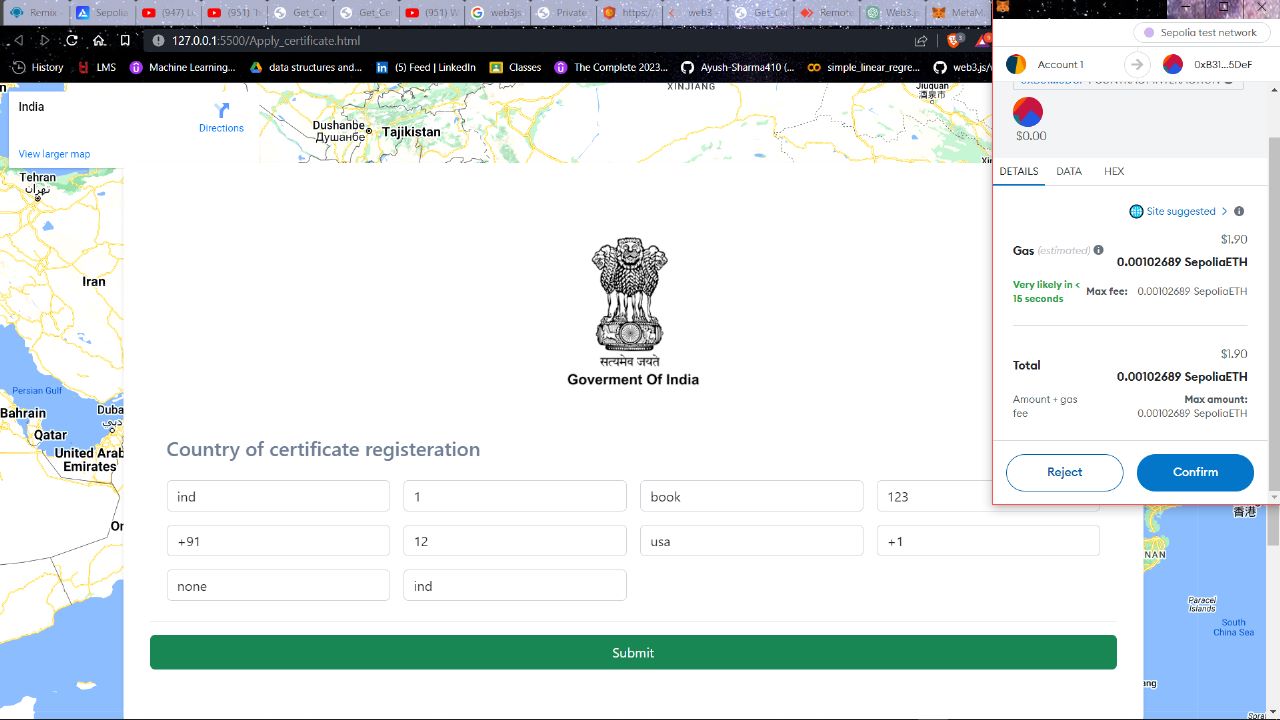This screenshot has height=720, width=1280.
Task: Click the Confirm button in MetaMask
Action: point(1195,472)
